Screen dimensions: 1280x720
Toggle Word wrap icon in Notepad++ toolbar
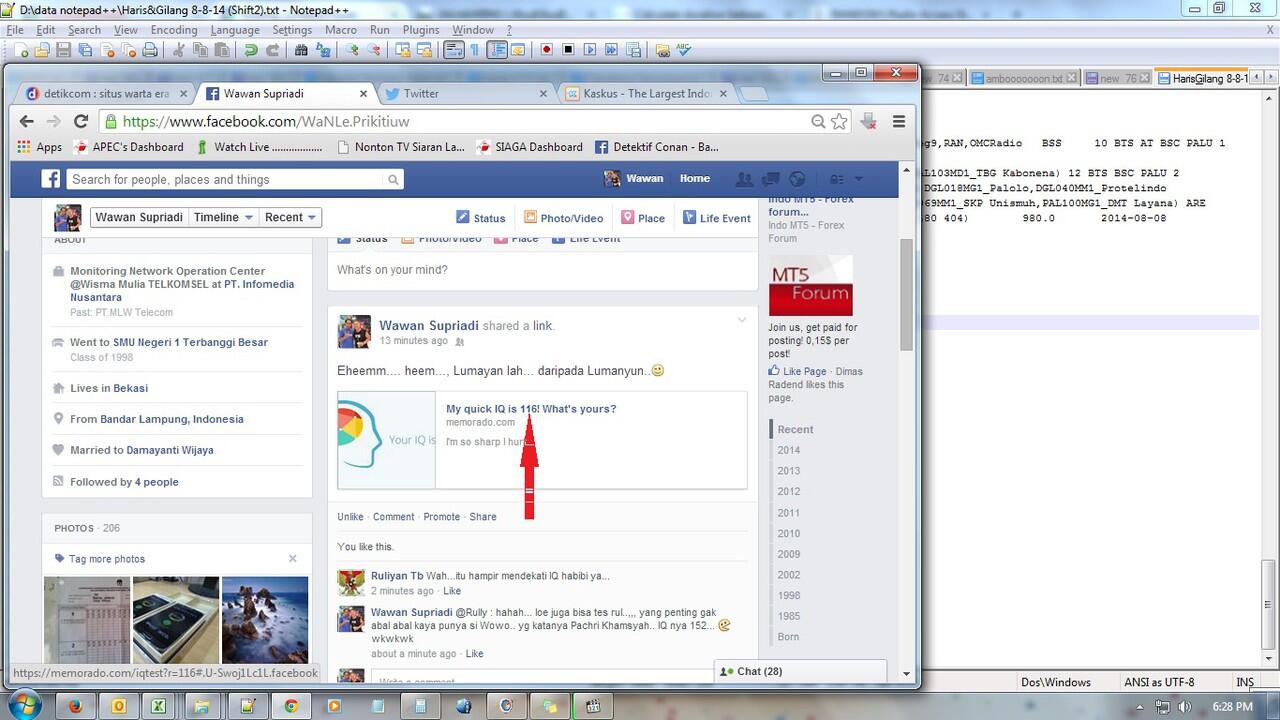(x=453, y=49)
